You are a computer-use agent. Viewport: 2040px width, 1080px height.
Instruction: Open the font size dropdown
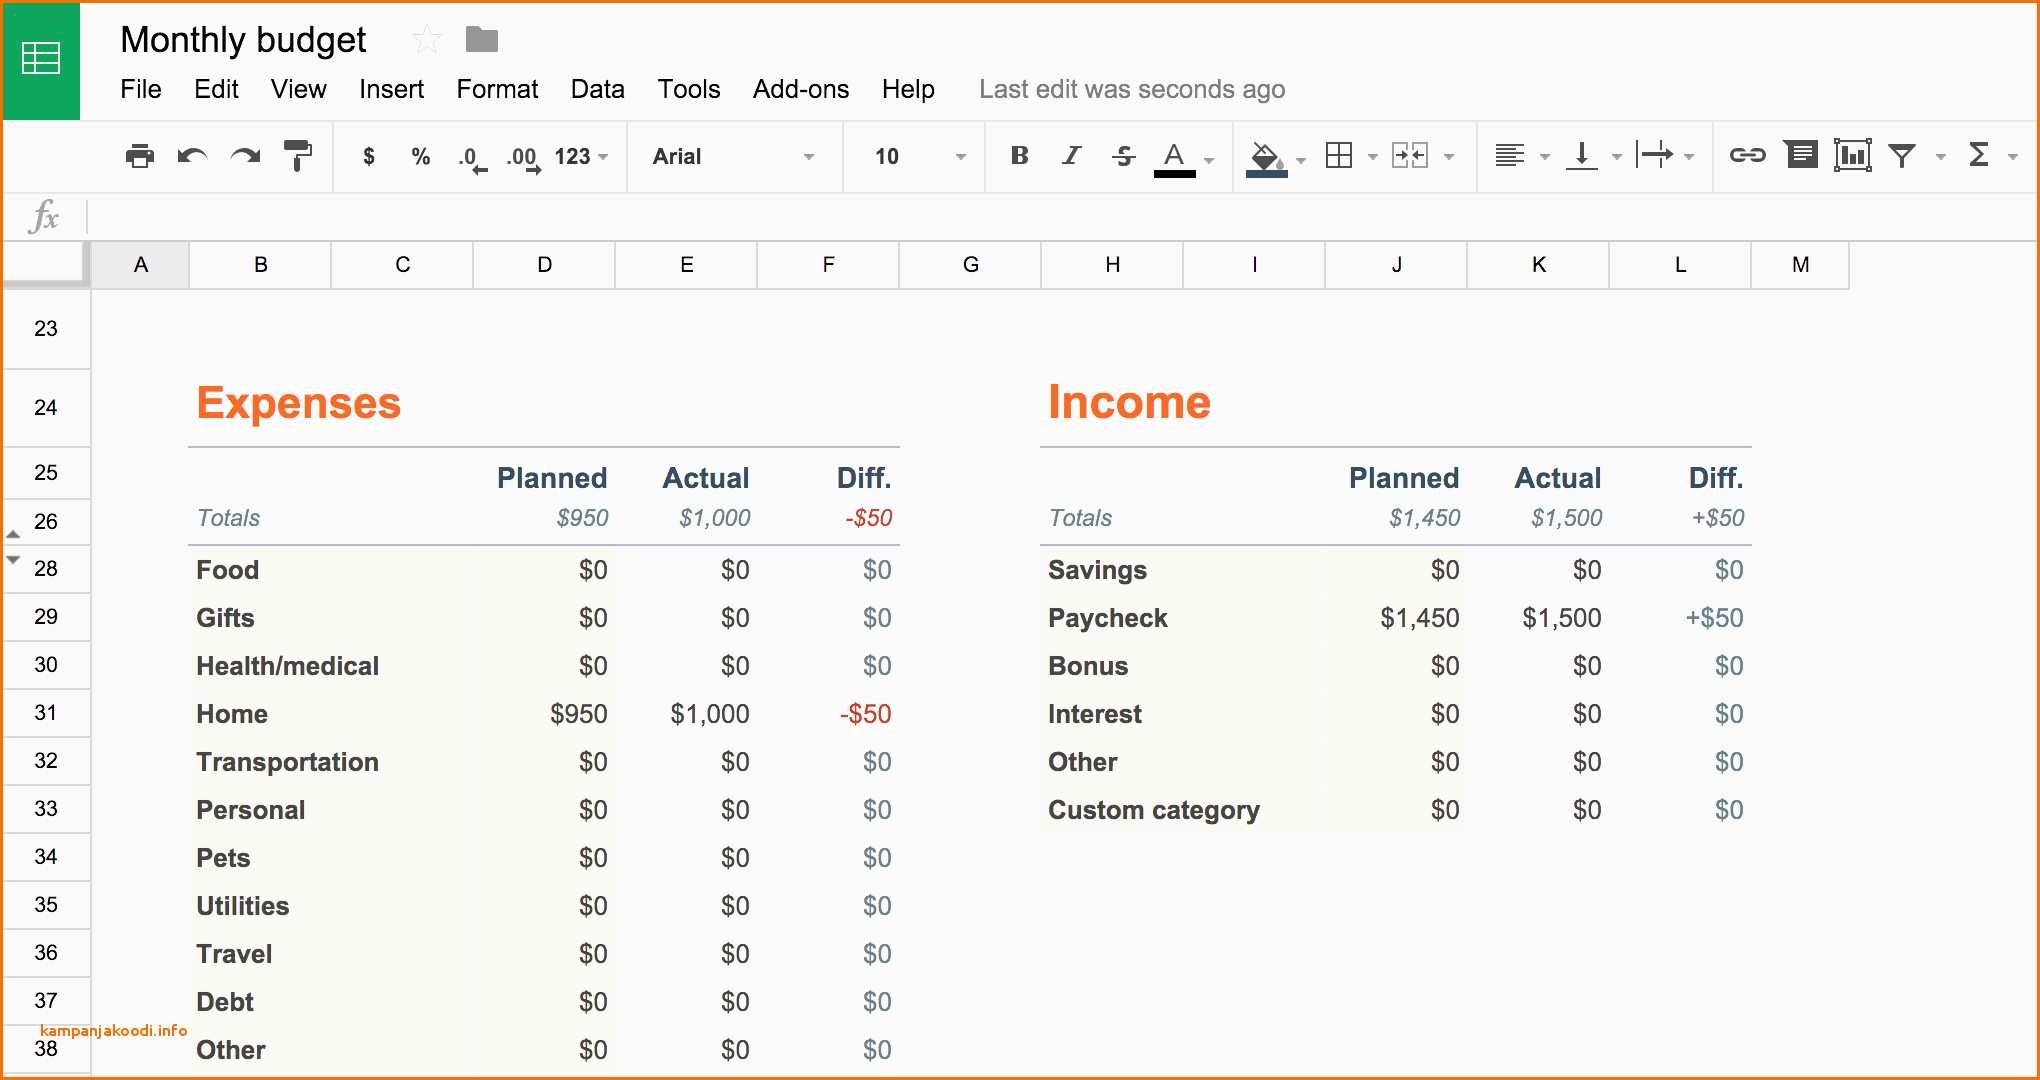(x=912, y=156)
